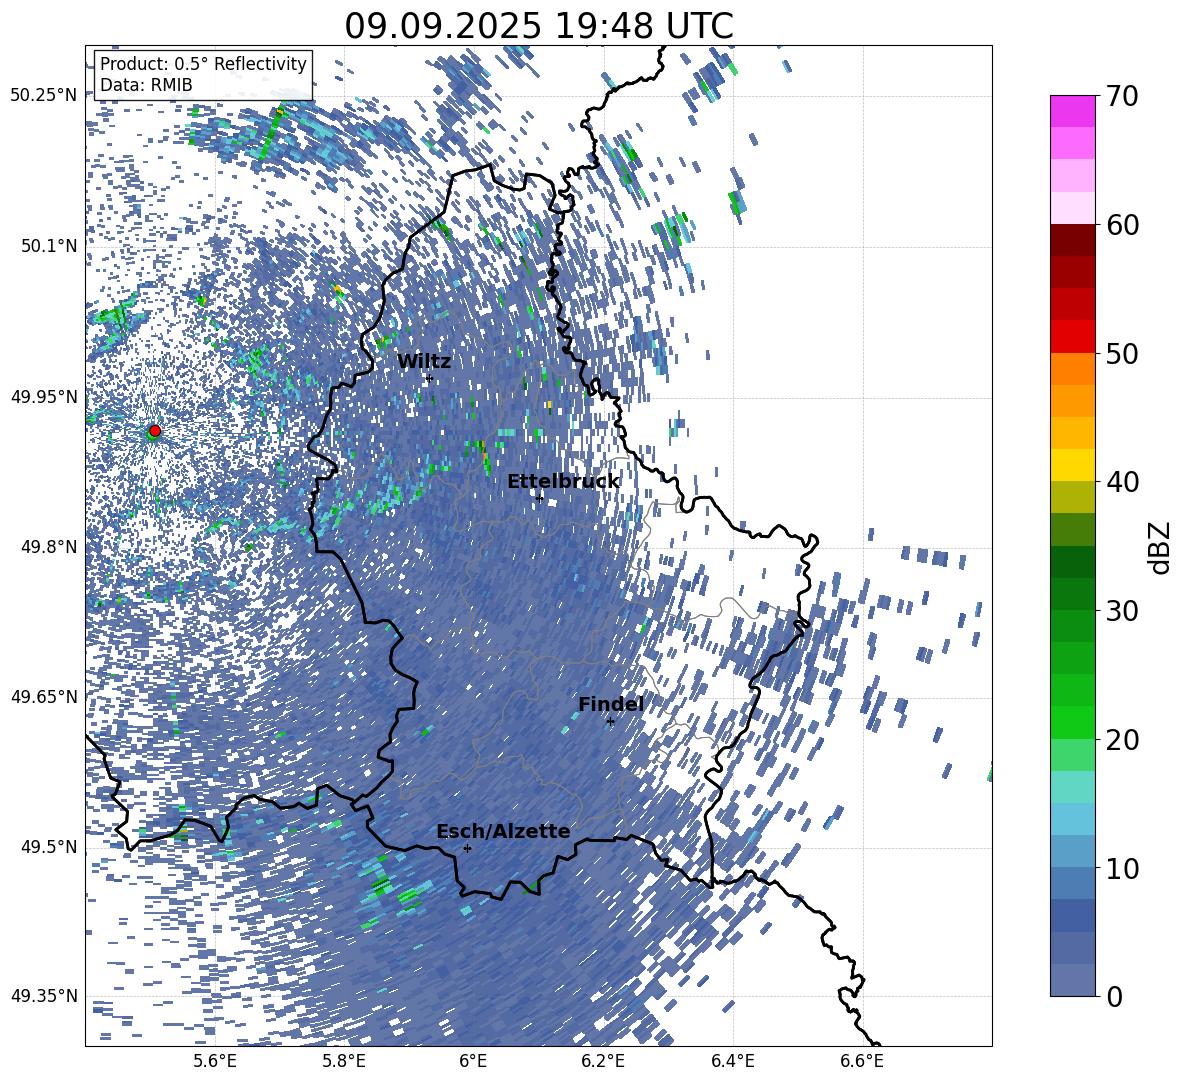The width and height of the screenshot is (1184, 1081).
Task: Click the Findel cross marker
Action: tap(610, 722)
